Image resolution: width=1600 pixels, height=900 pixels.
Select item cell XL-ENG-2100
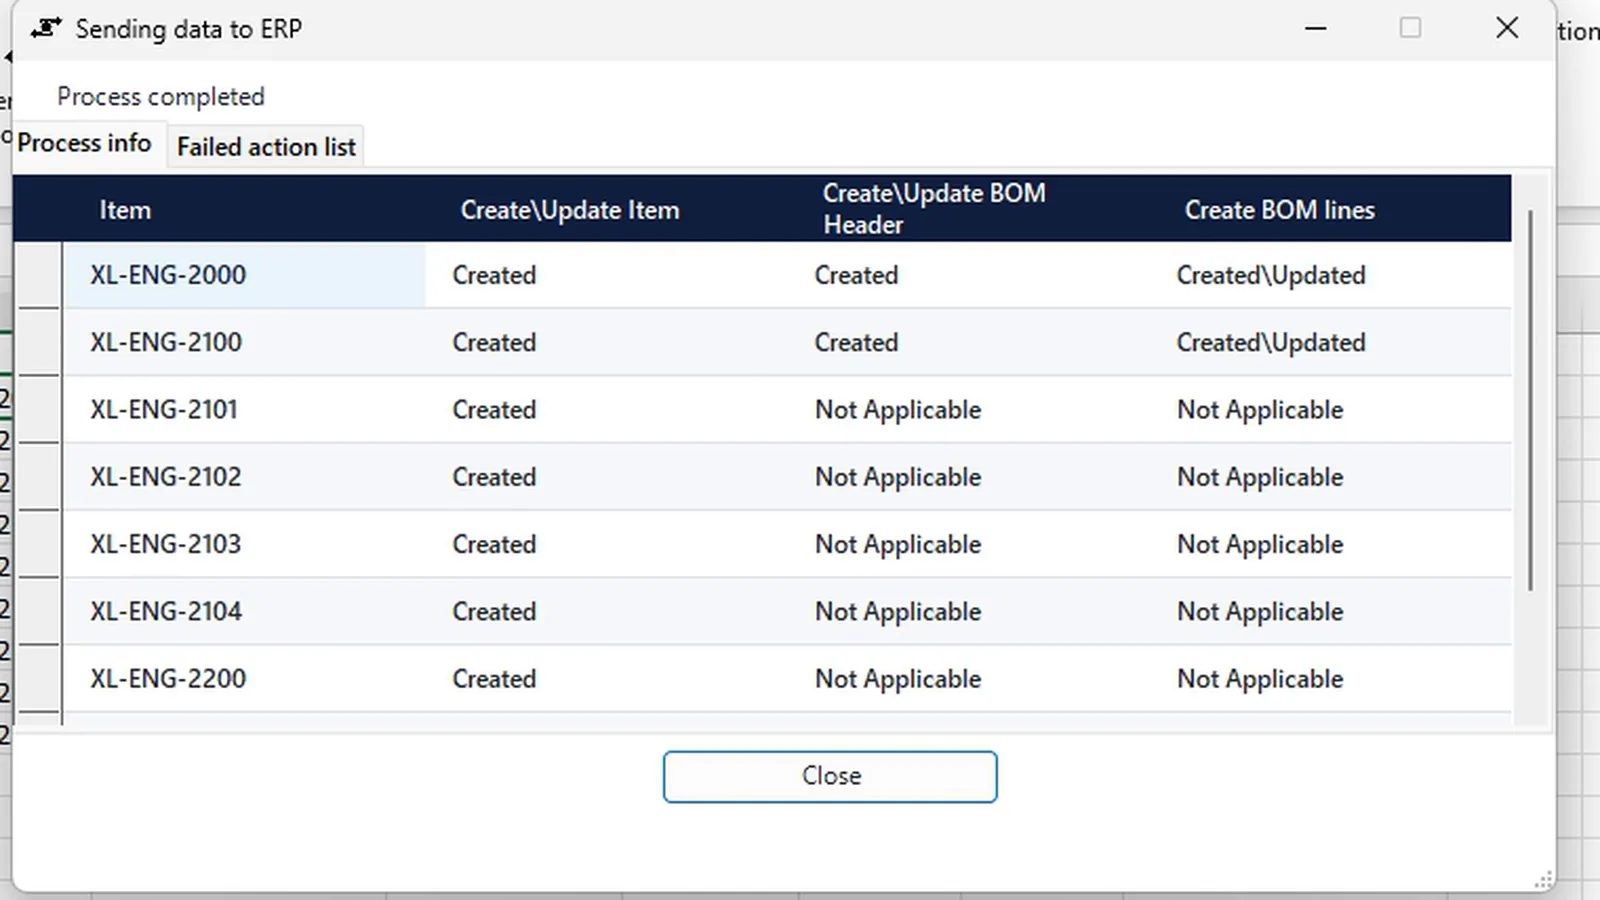245,342
